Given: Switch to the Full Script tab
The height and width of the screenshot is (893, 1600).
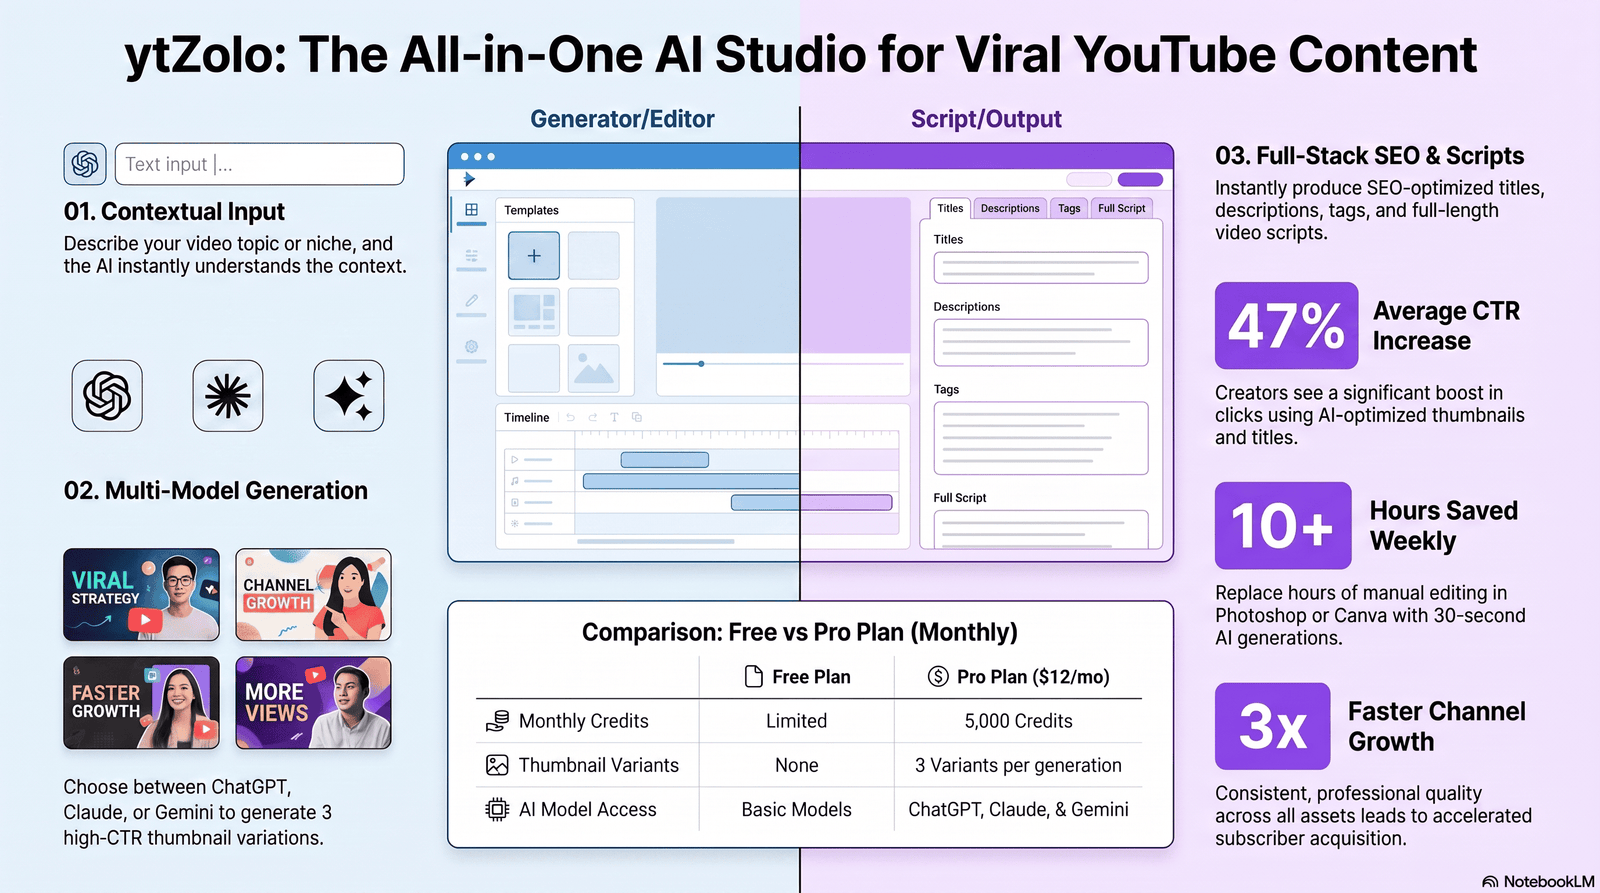Looking at the screenshot, I should point(1122,208).
